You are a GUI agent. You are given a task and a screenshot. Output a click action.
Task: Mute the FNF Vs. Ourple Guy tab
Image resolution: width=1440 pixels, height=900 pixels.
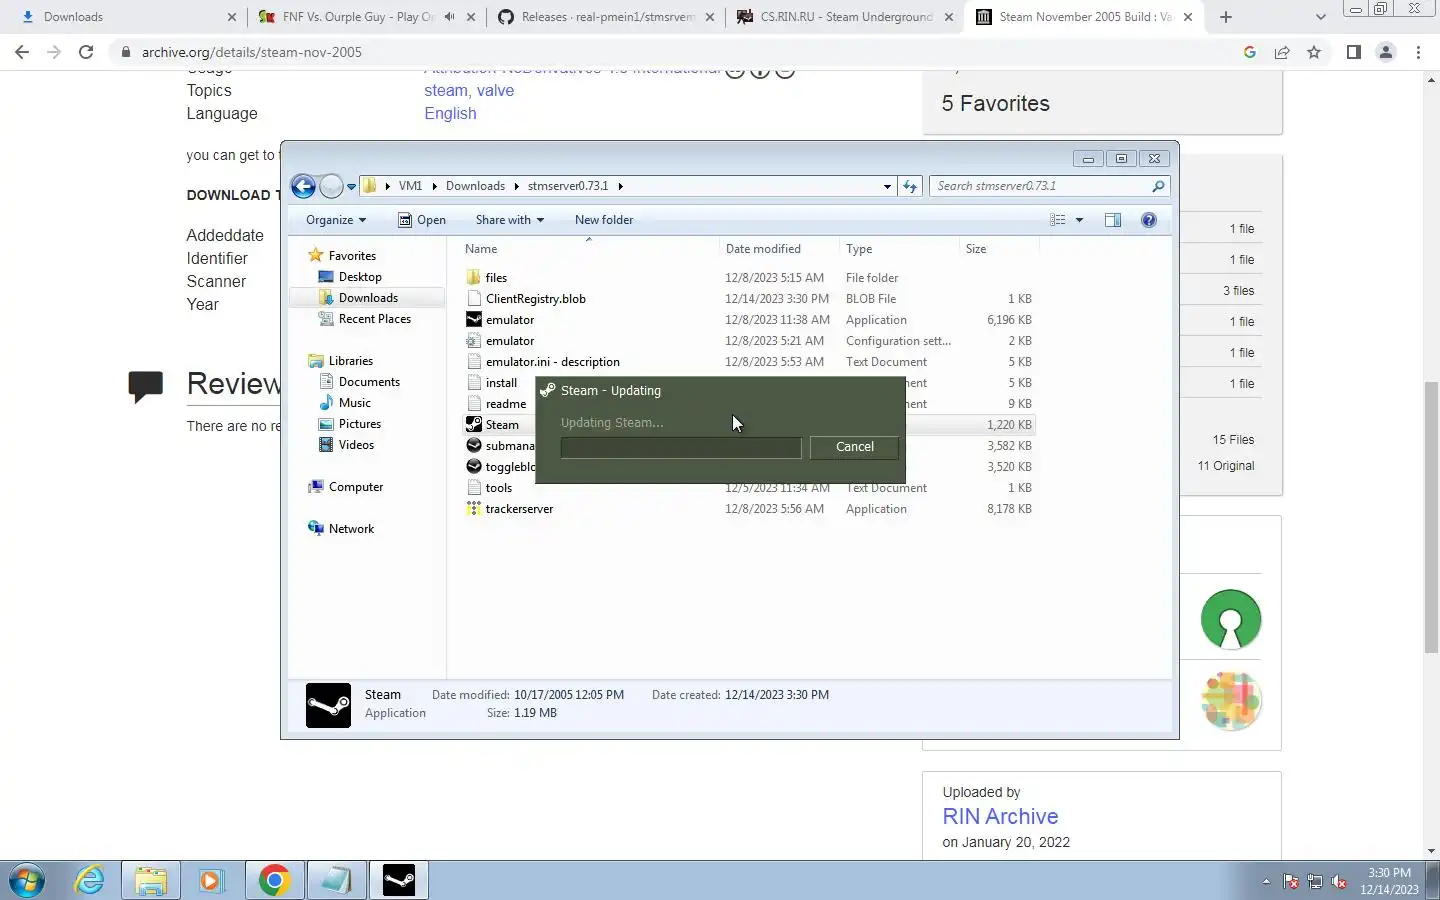tap(449, 17)
